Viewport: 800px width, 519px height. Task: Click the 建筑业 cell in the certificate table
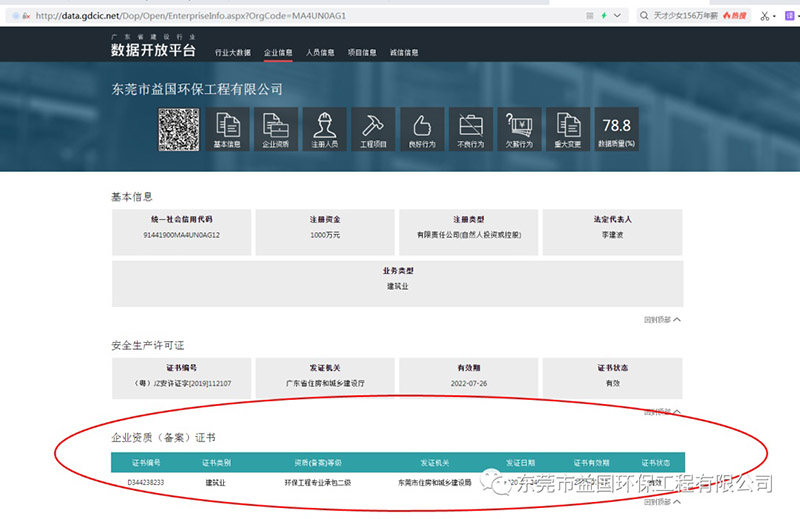pos(215,482)
